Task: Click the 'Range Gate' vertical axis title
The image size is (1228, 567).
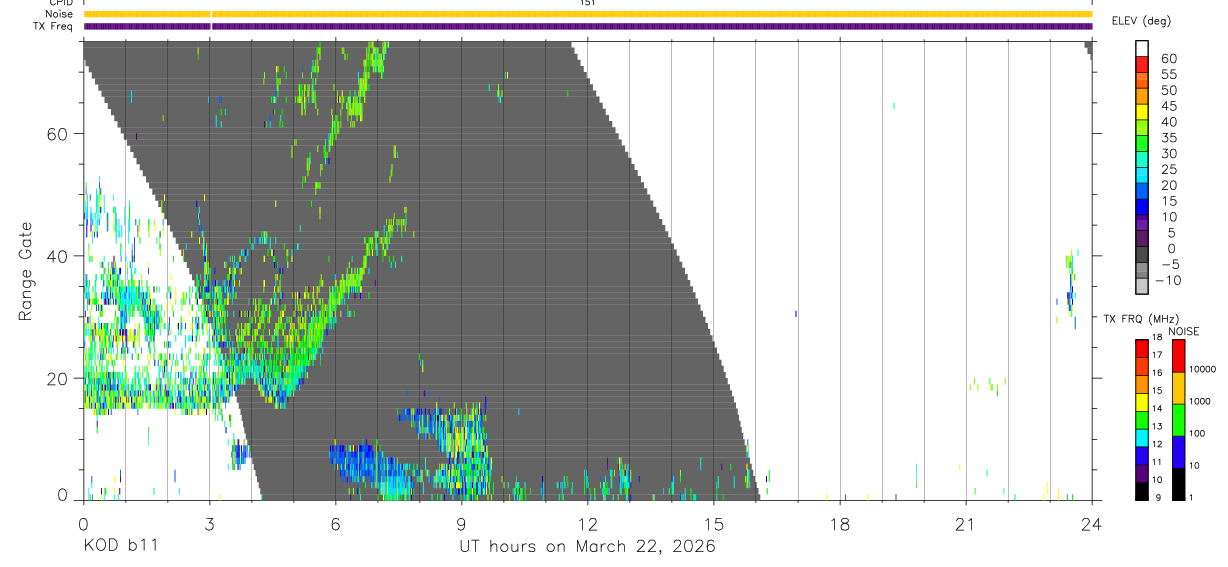Action: click(26, 272)
